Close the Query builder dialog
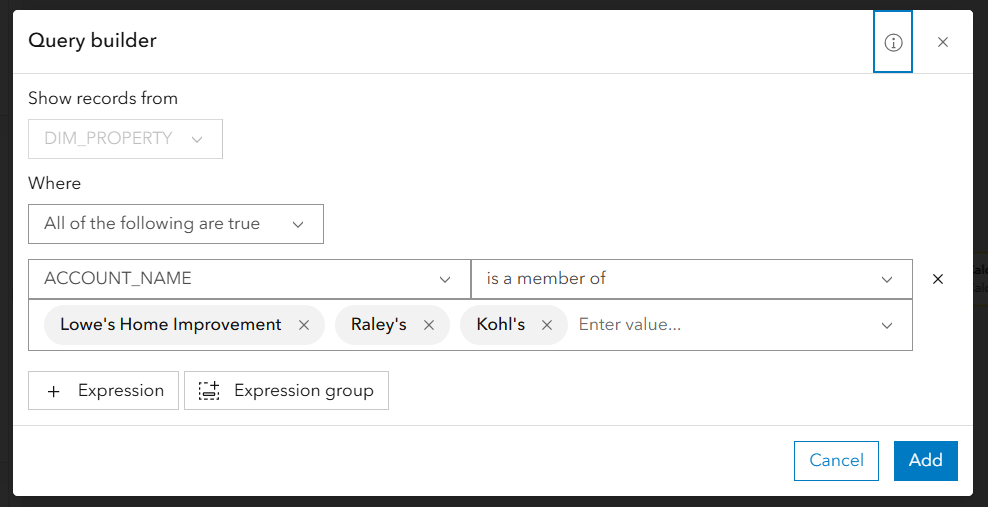 [943, 42]
